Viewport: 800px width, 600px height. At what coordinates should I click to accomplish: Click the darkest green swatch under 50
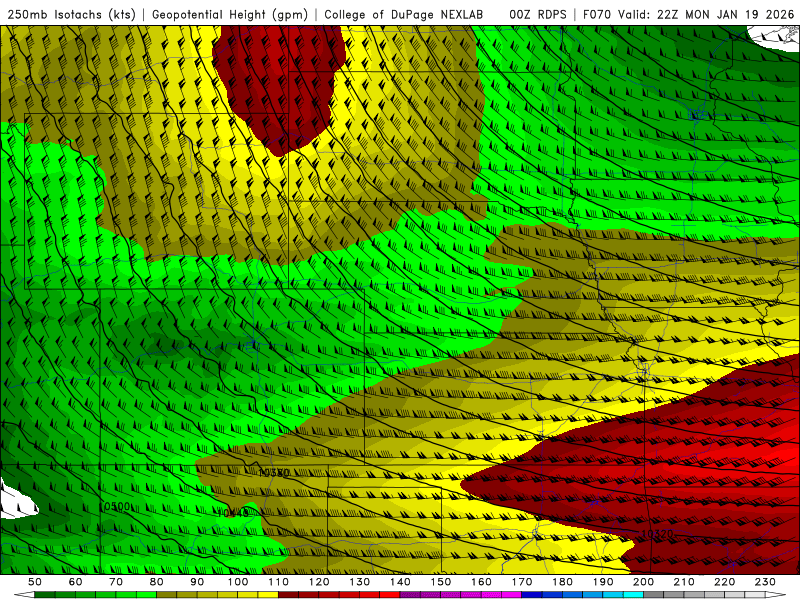click(x=45, y=595)
